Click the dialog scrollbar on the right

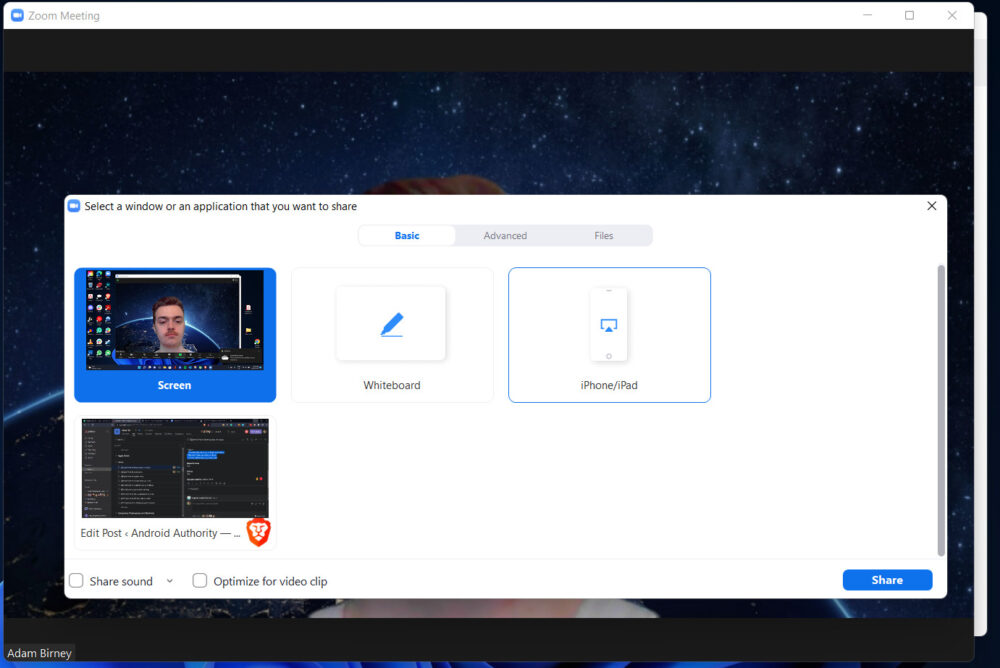click(x=941, y=410)
